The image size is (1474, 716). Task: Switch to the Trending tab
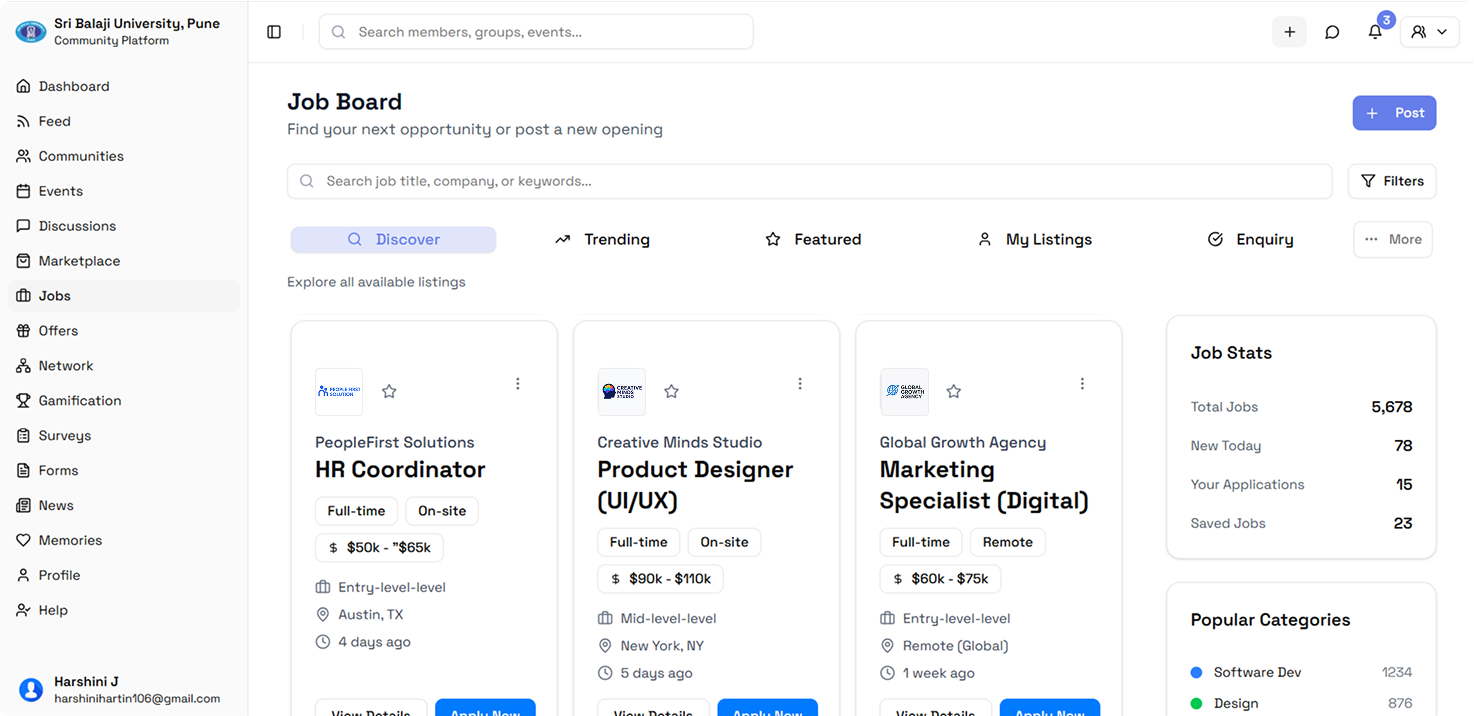point(603,240)
